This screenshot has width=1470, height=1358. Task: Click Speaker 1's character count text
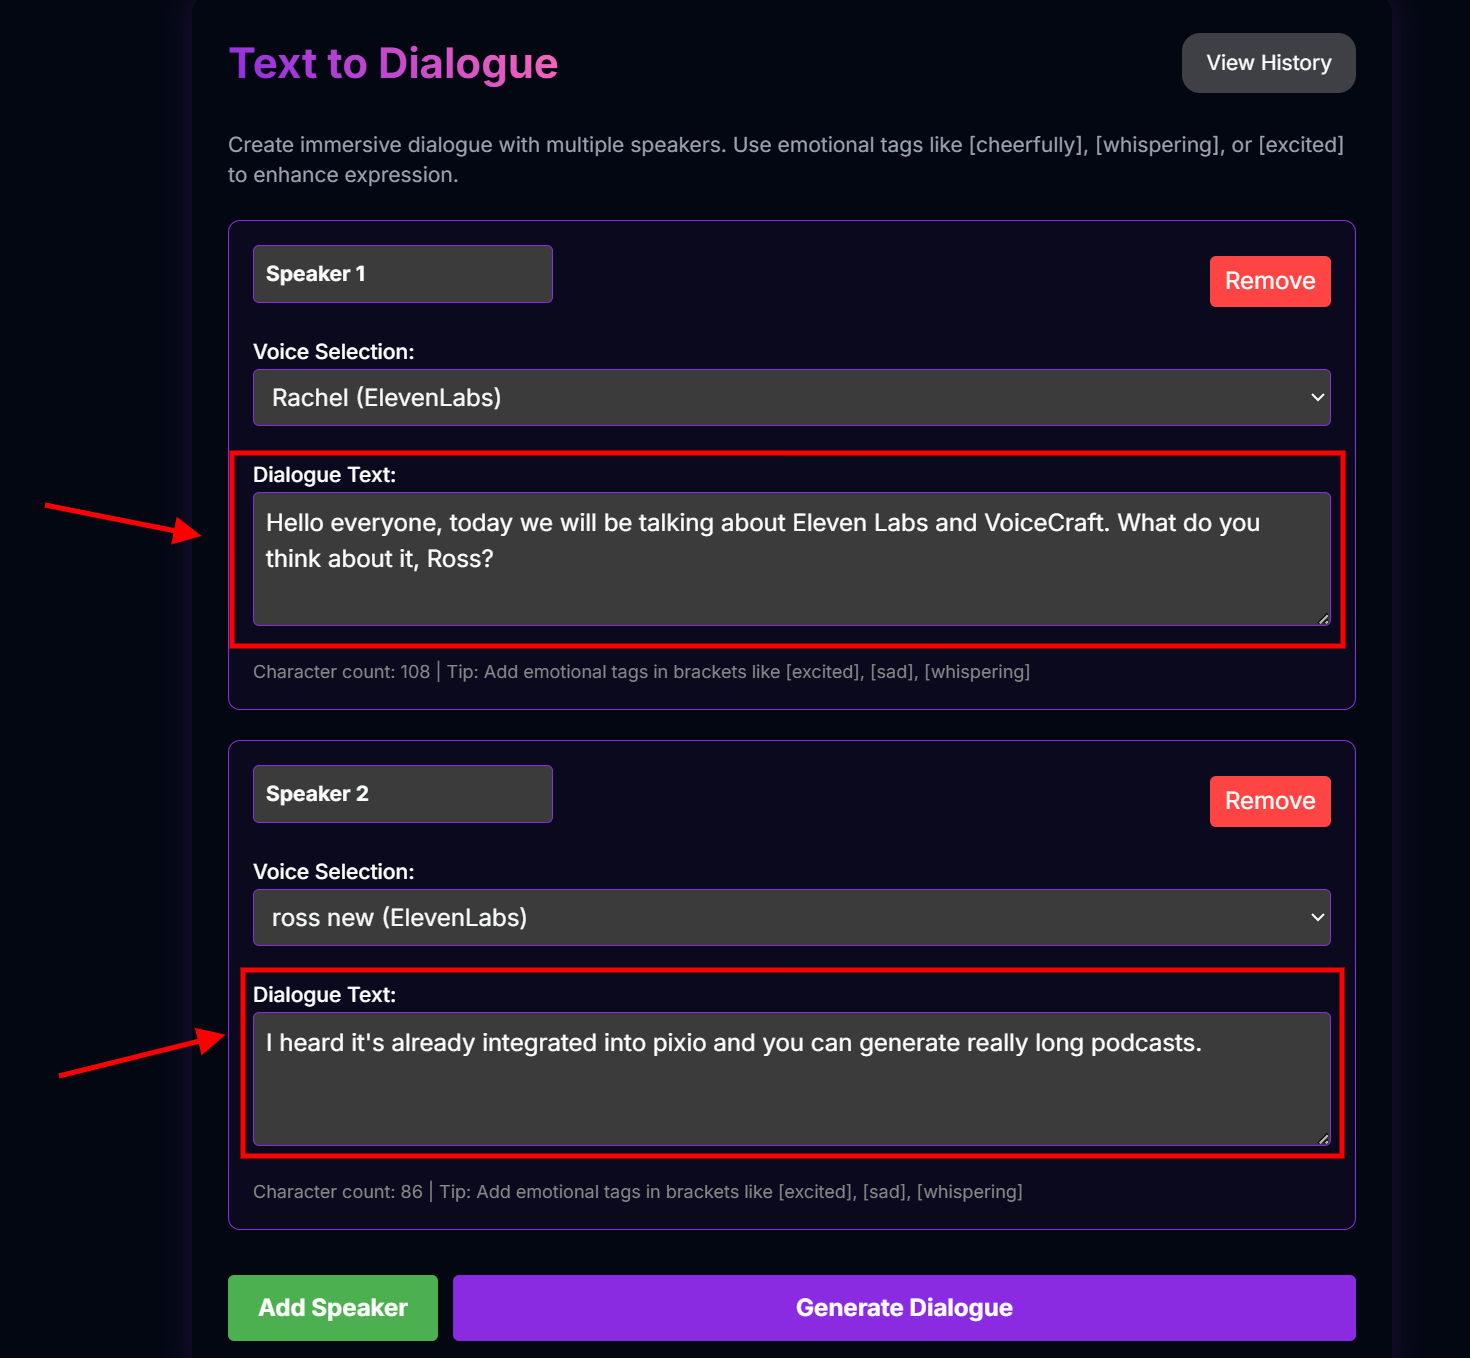click(341, 671)
